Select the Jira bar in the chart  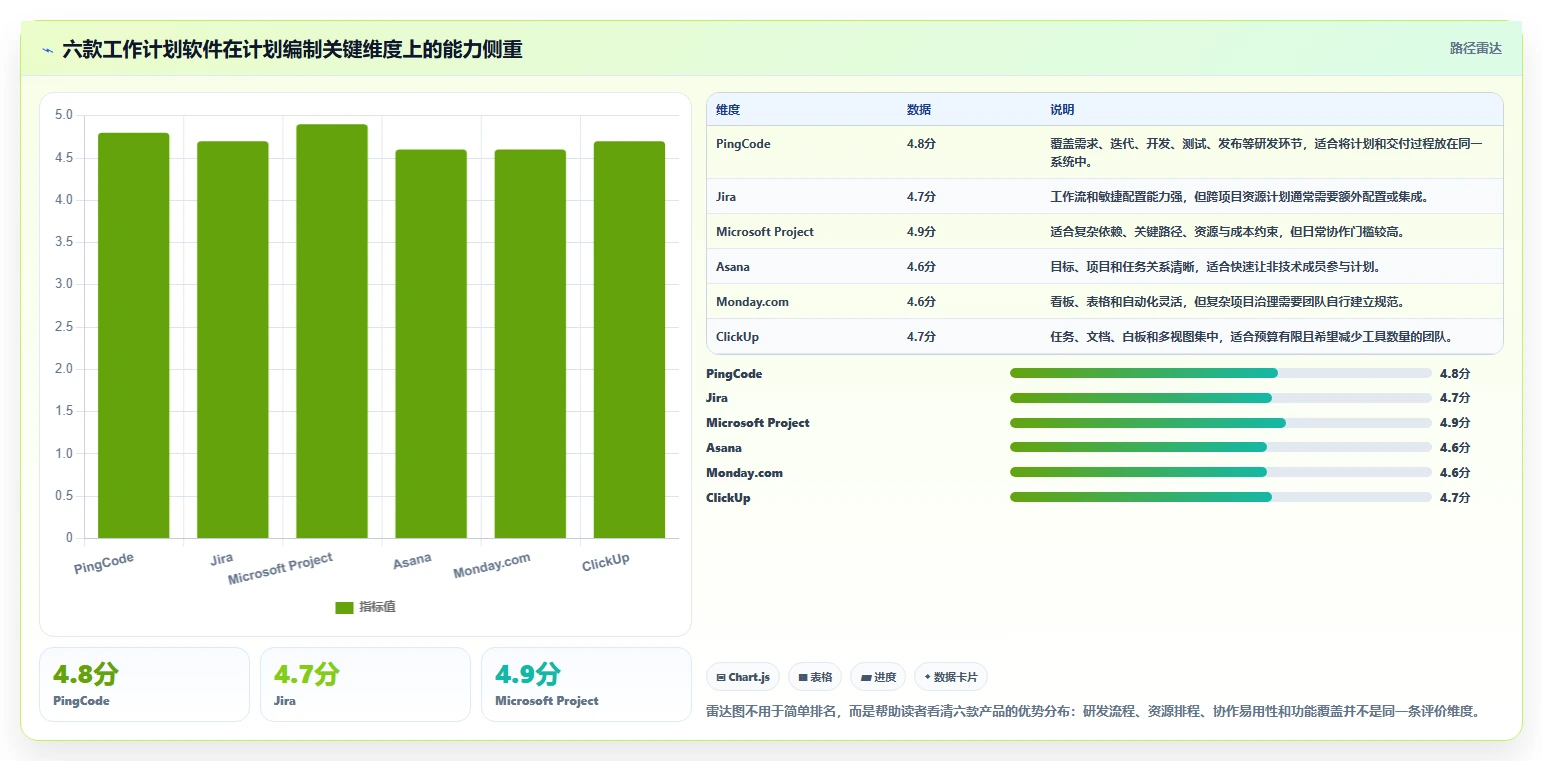tap(232, 340)
